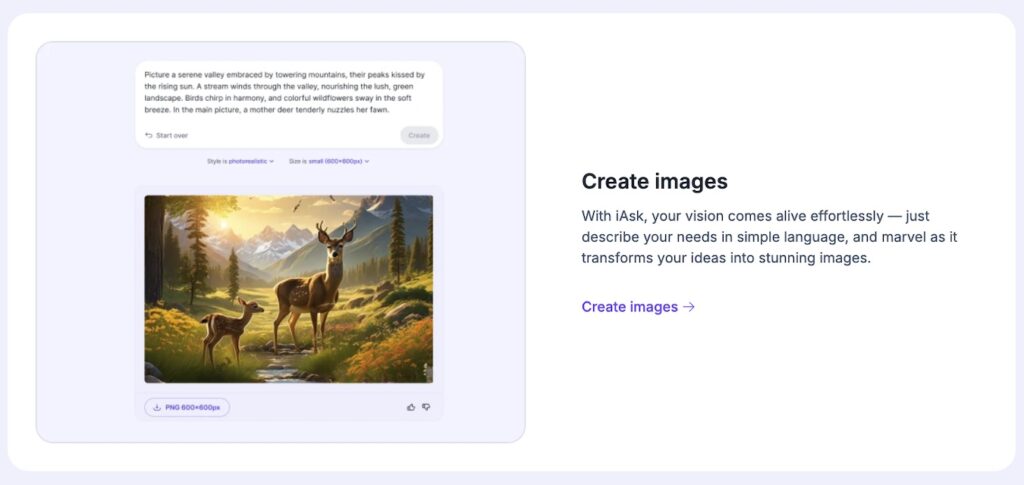The image size is (1024, 485).
Task: Click the thumbs down icon below the image
Action: 426,407
